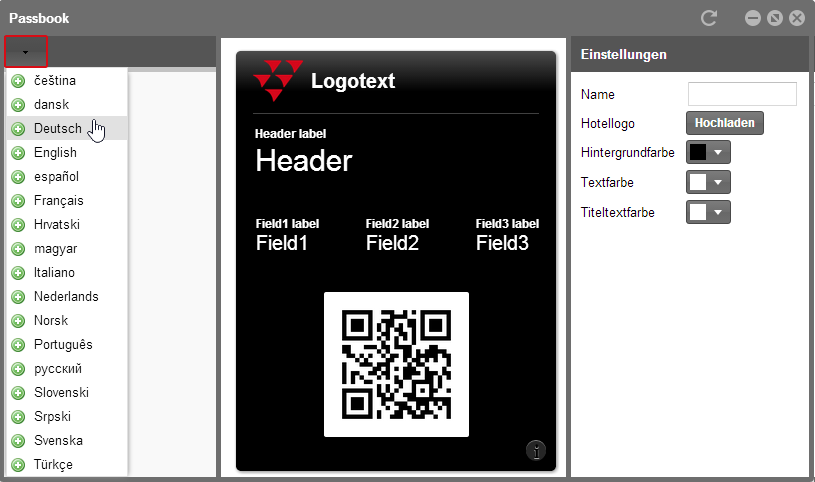Click the Header text on pass
Screen dimensions: 815x482
[x=304, y=161]
